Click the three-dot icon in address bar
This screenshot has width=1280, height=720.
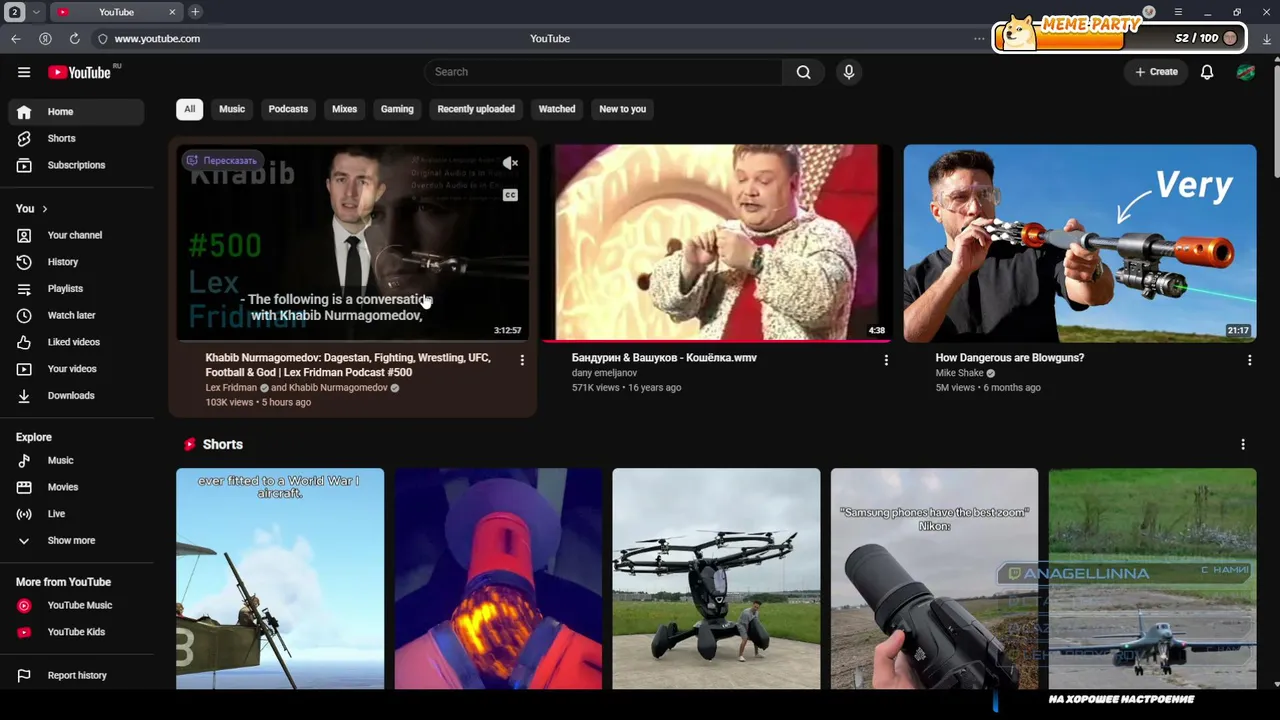(x=979, y=38)
